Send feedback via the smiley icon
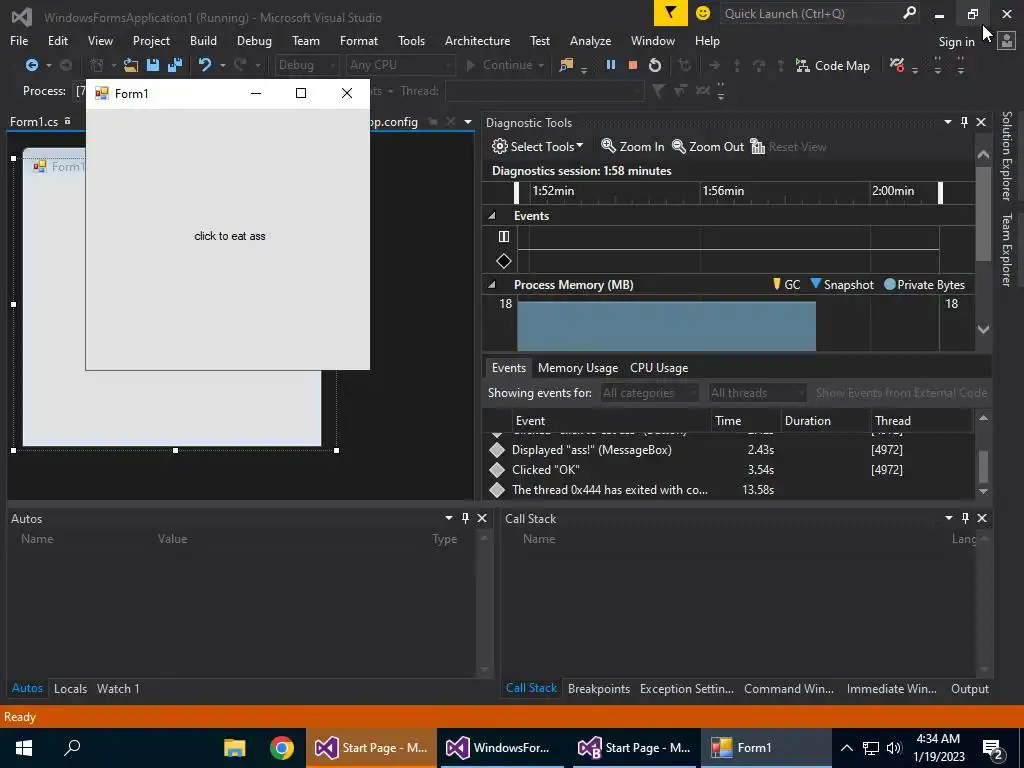The image size is (1024, 768). [703, 13]
